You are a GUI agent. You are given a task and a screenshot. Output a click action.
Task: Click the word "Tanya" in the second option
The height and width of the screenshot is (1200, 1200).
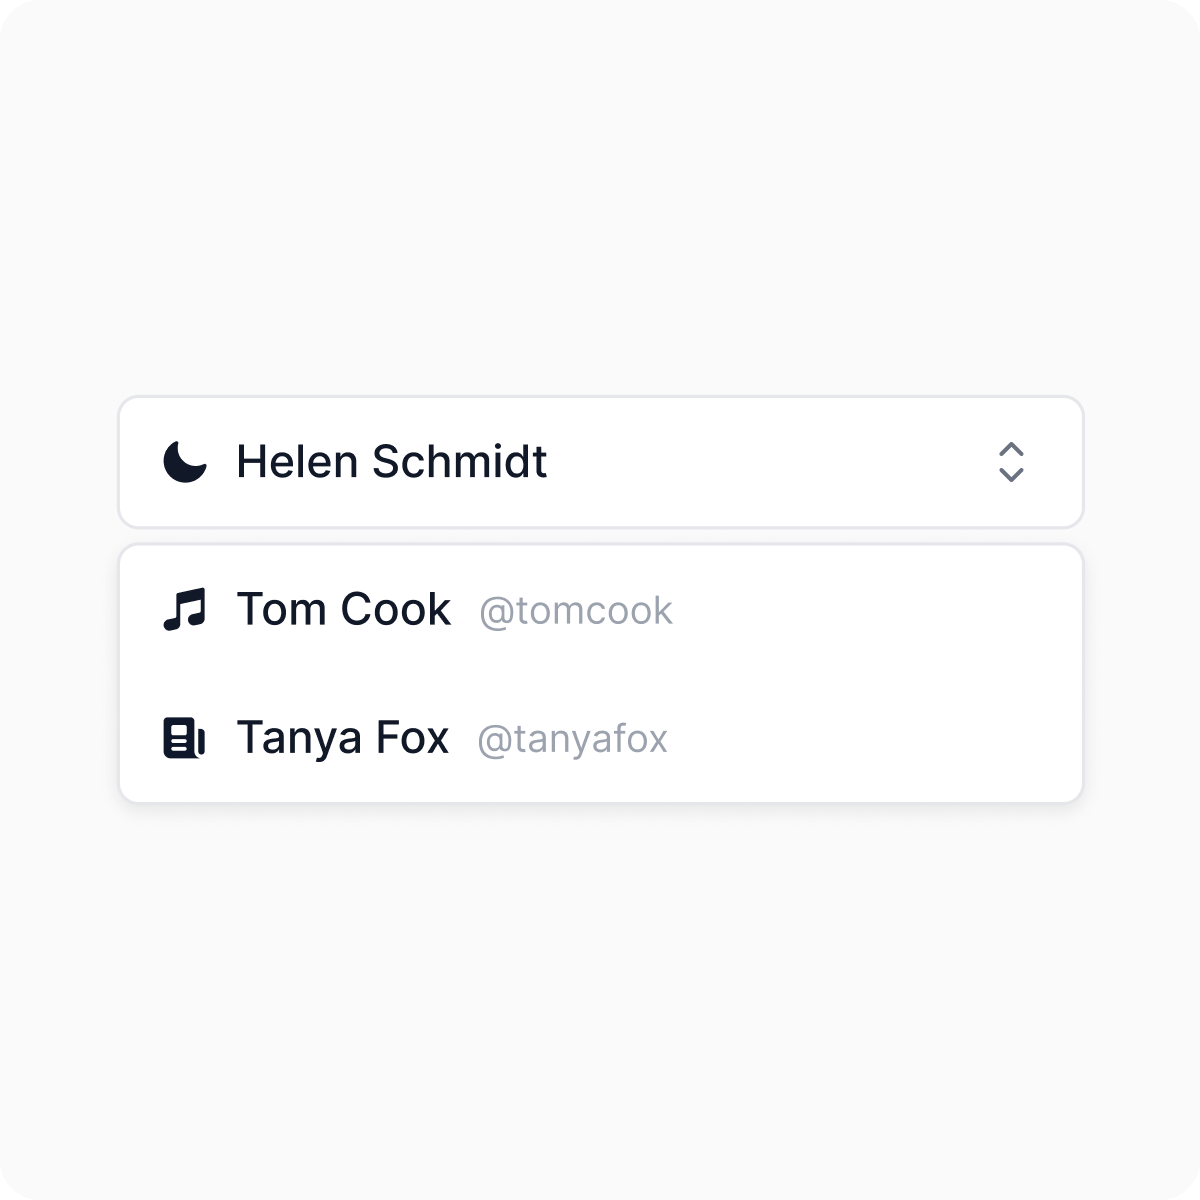click(299, 738)
